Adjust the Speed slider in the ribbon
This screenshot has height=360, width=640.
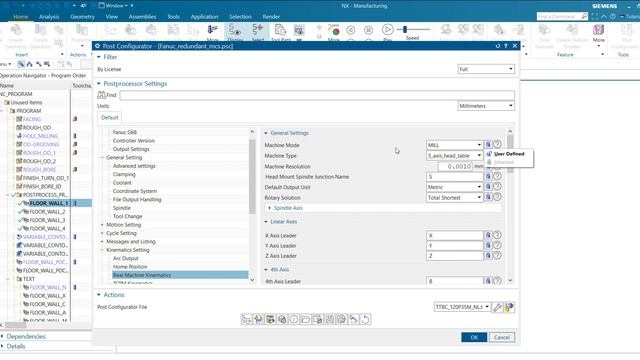tap(405, 29)
